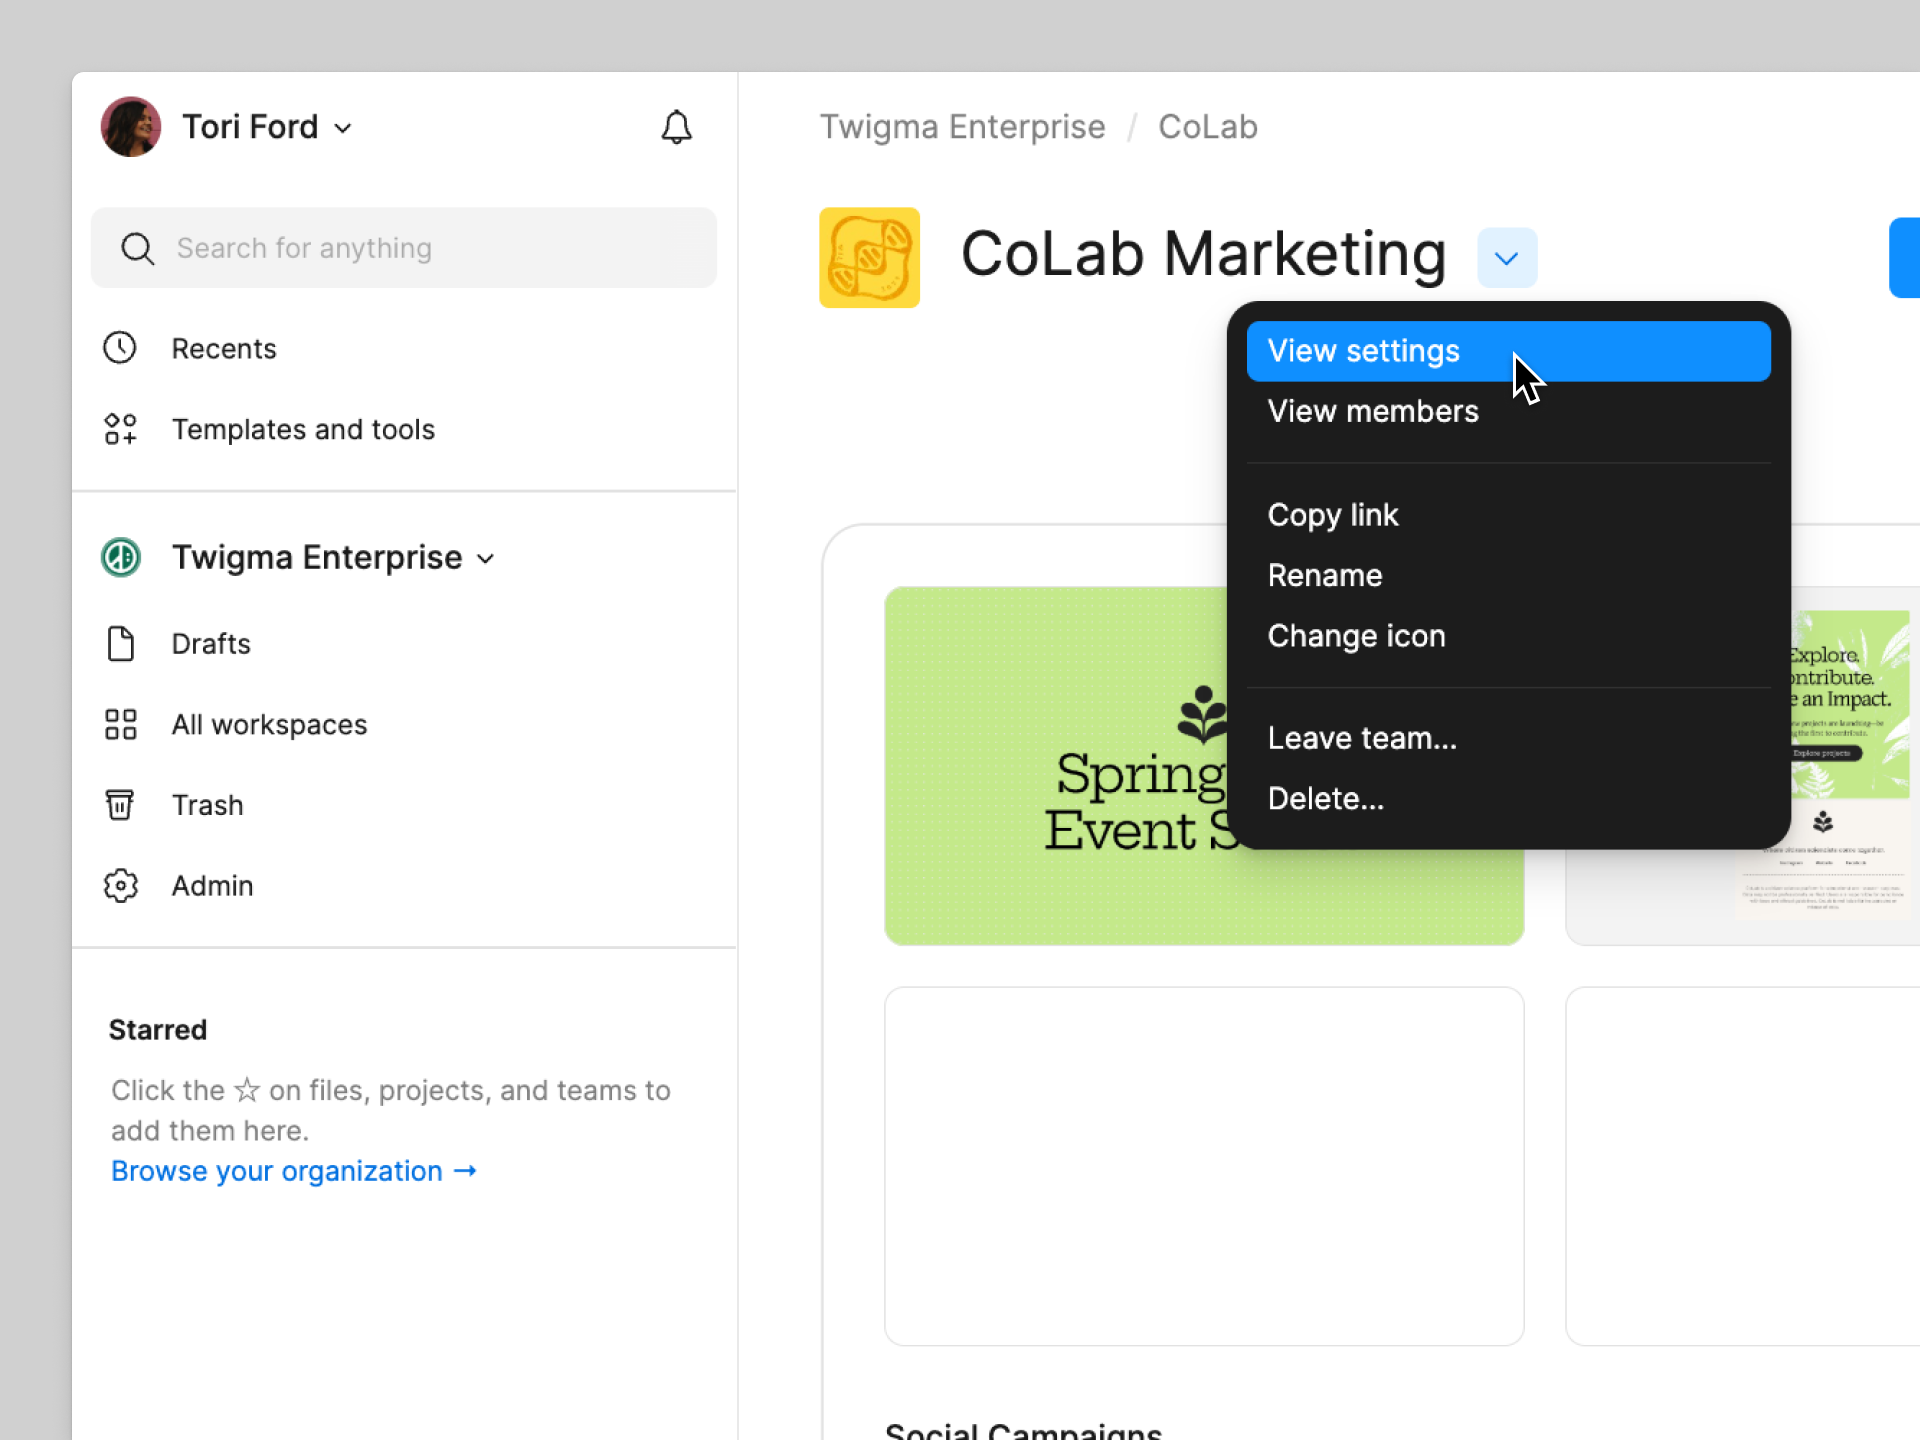Click the Twigma Enterprise organization logo

coord(121,558)
